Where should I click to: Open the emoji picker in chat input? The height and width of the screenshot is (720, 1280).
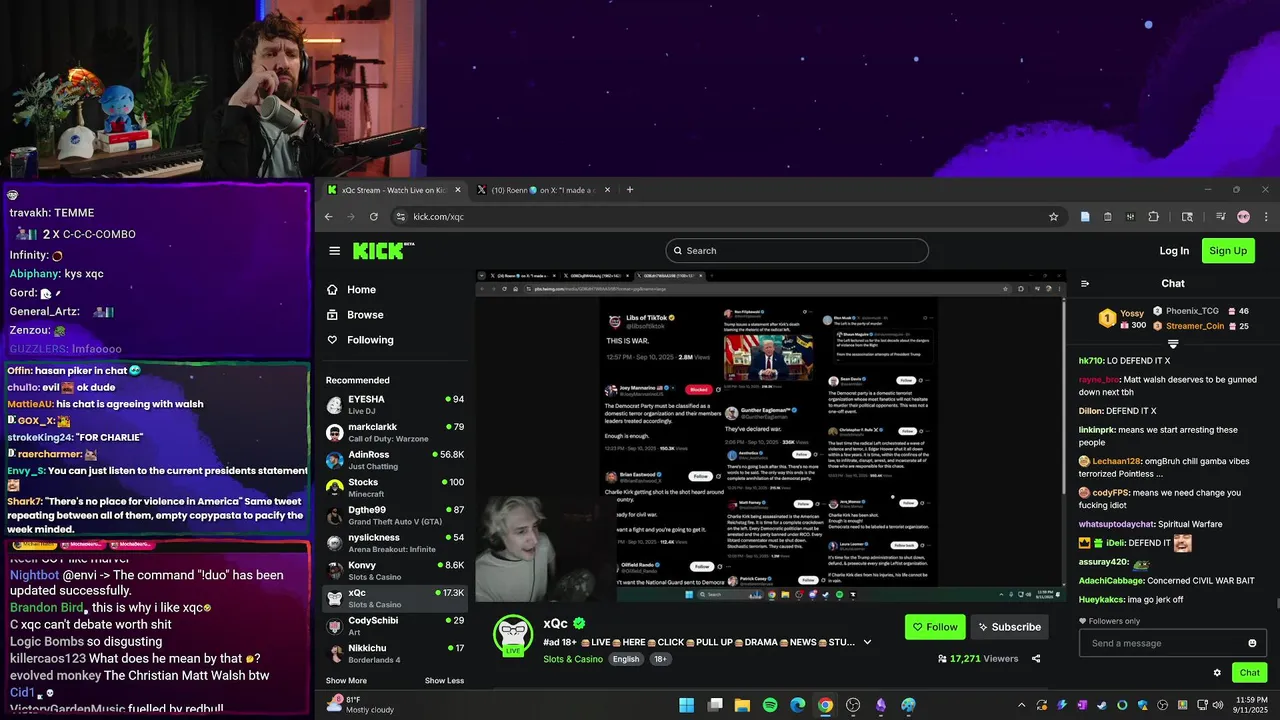click(1252, 643)
